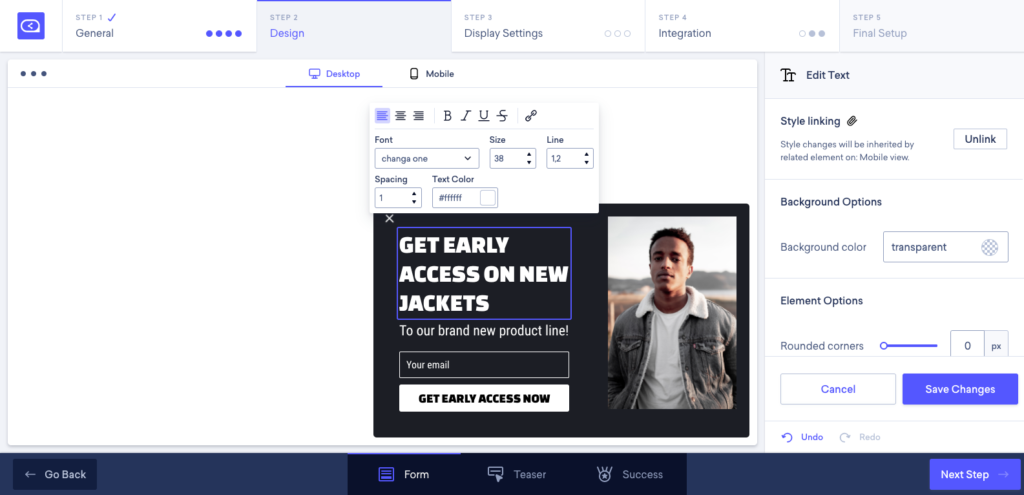Increase the Line height stepper

click(586, 155)
